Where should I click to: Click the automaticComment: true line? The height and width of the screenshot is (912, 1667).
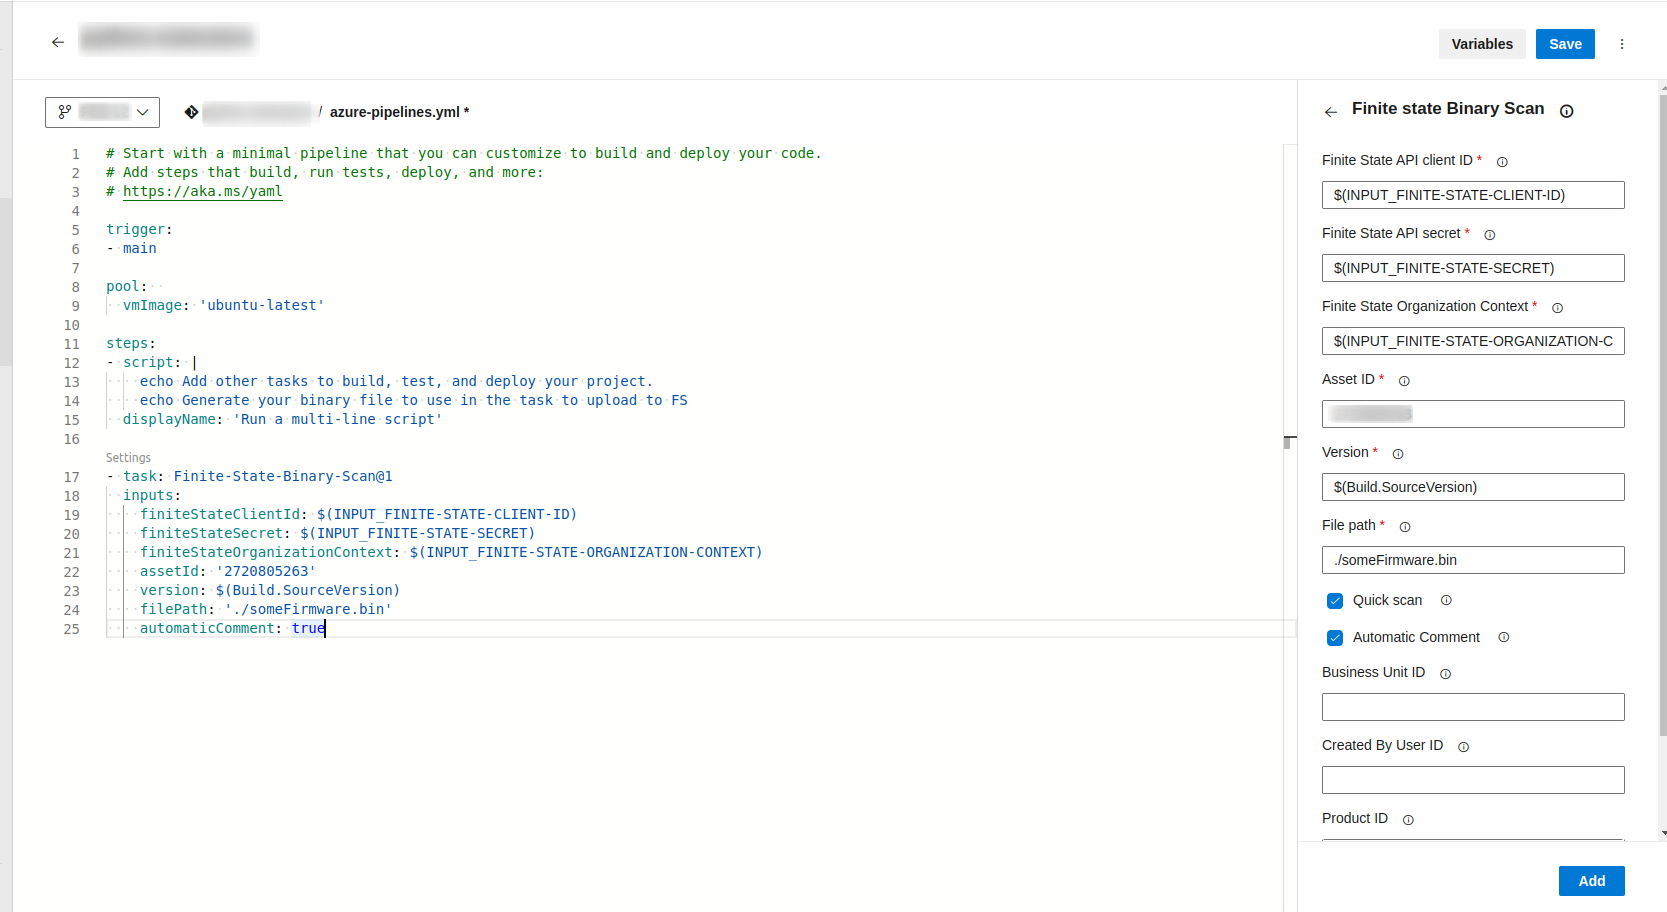tap(232, 628)
